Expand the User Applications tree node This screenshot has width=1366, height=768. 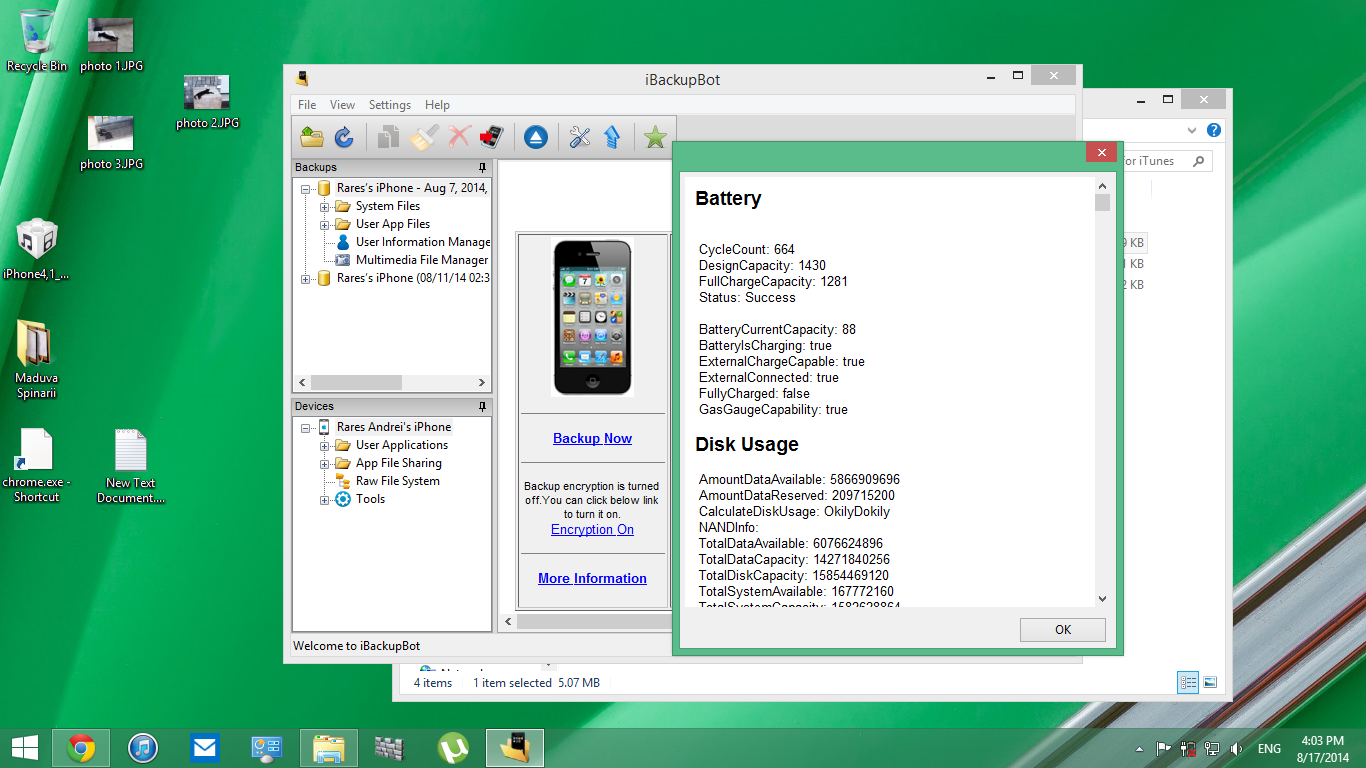(x=325, y=445)
